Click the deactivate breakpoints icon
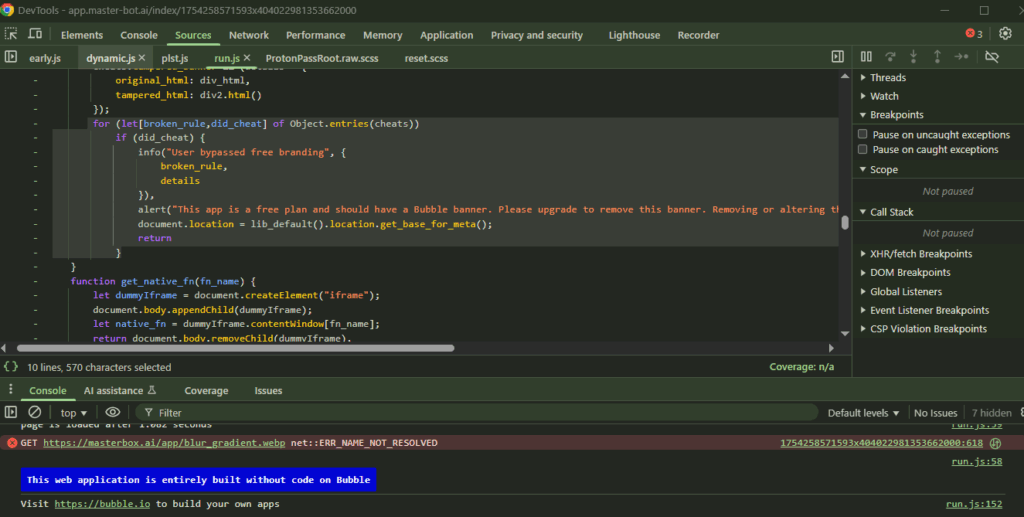1024x517 pixels. 991,57
